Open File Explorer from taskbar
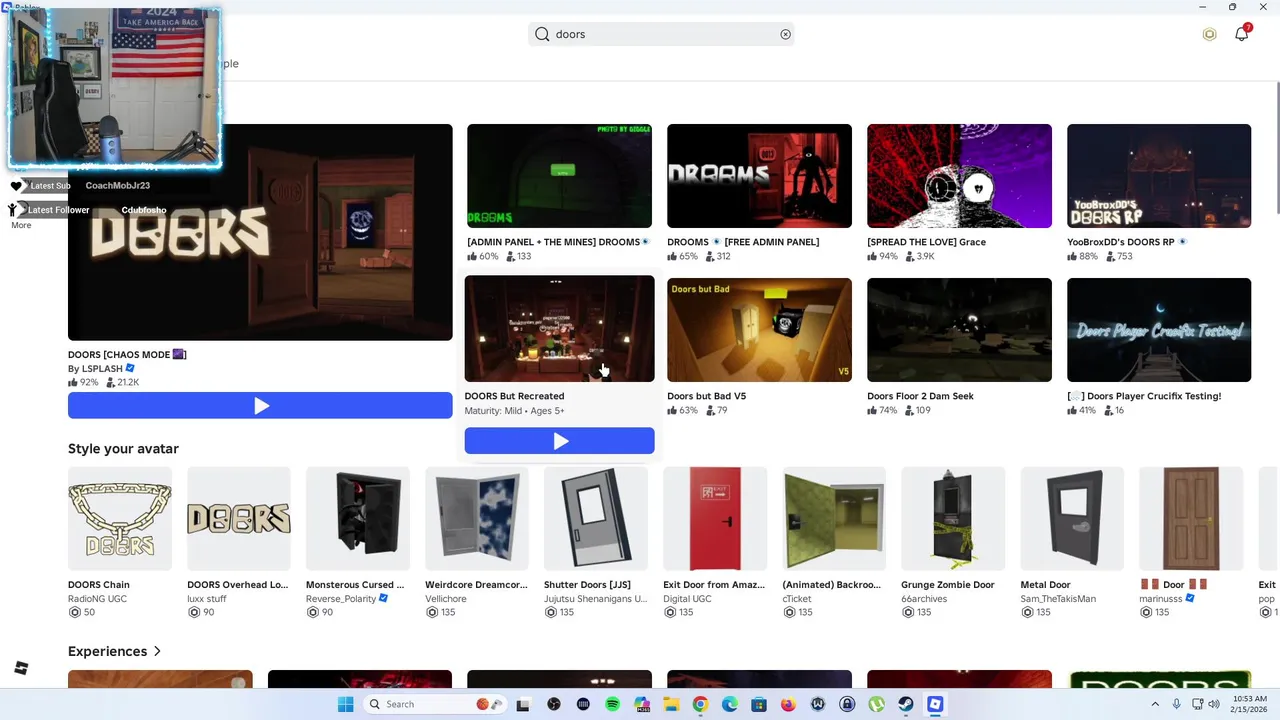 tap(671, 704)
